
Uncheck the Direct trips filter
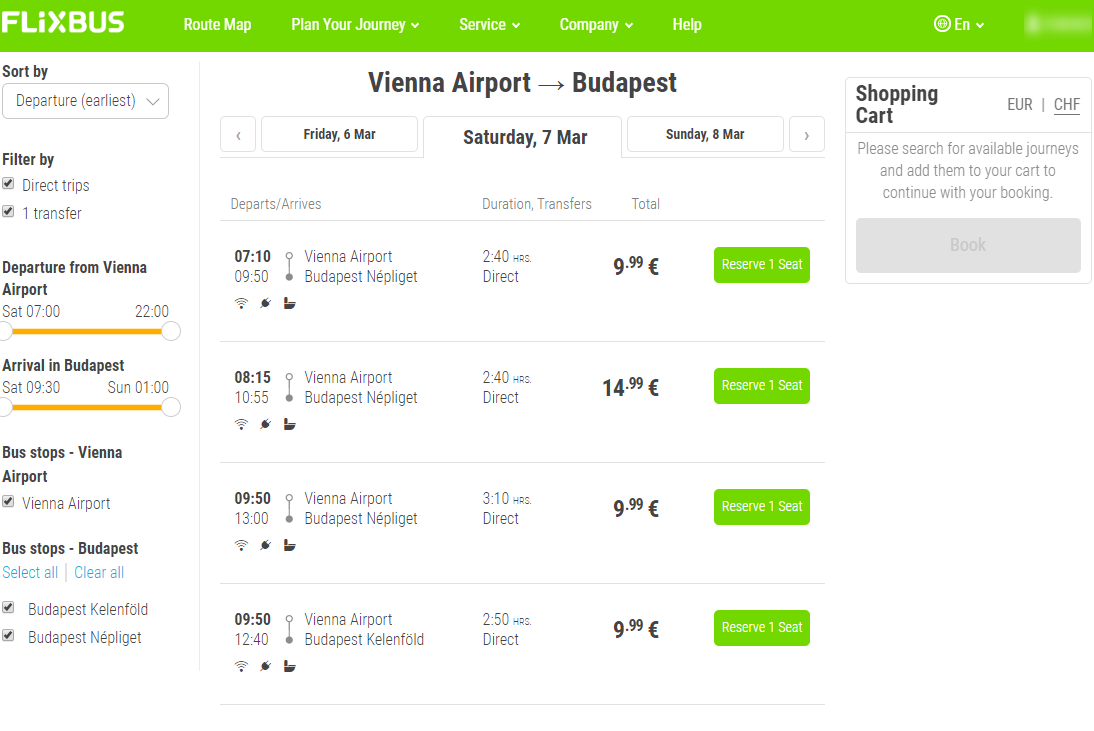click(8, 183)
